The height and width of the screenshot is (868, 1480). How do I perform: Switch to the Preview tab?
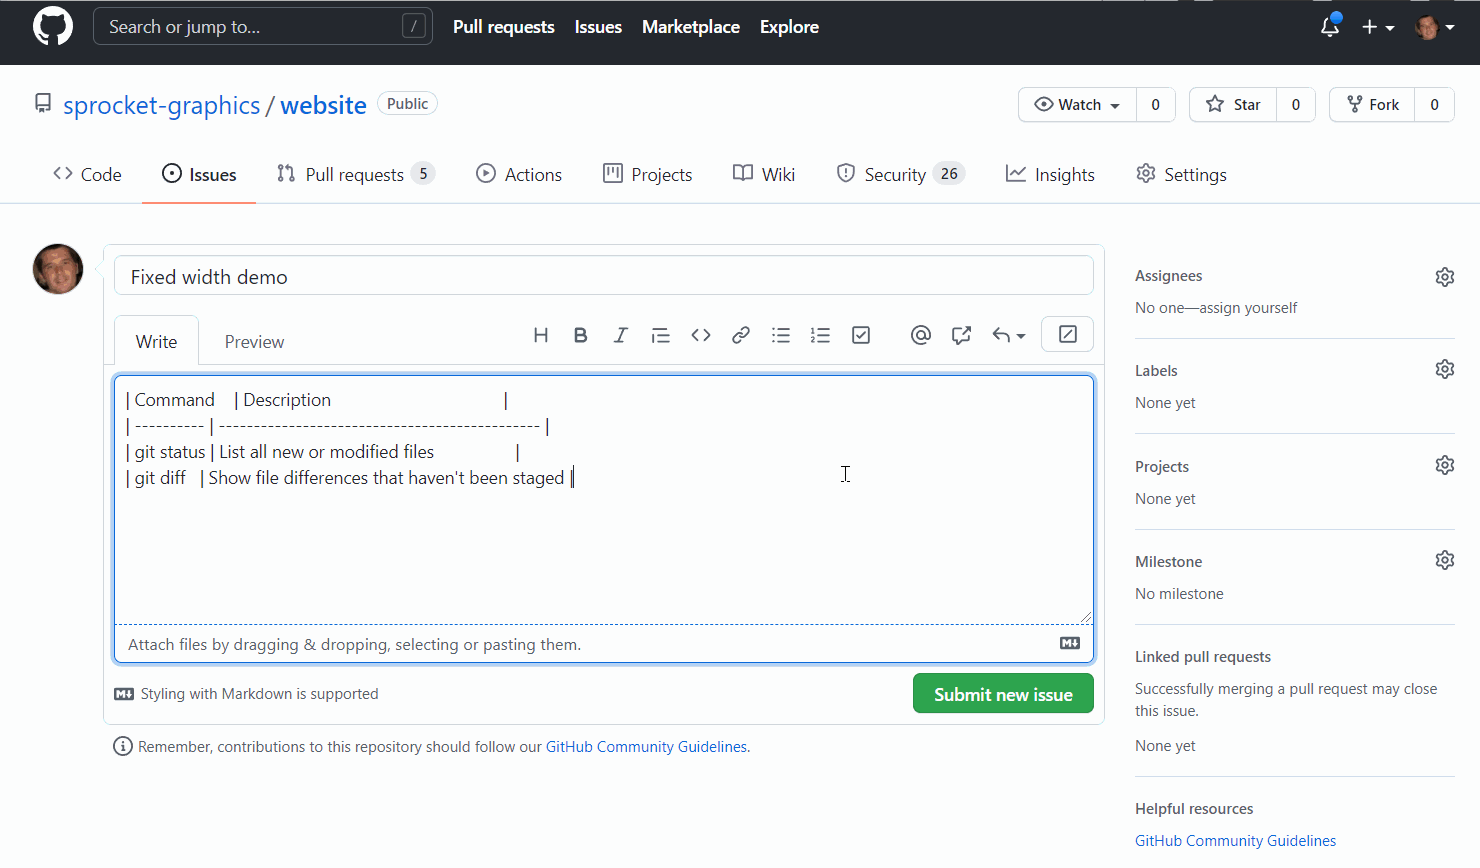[x=254, y=341]
